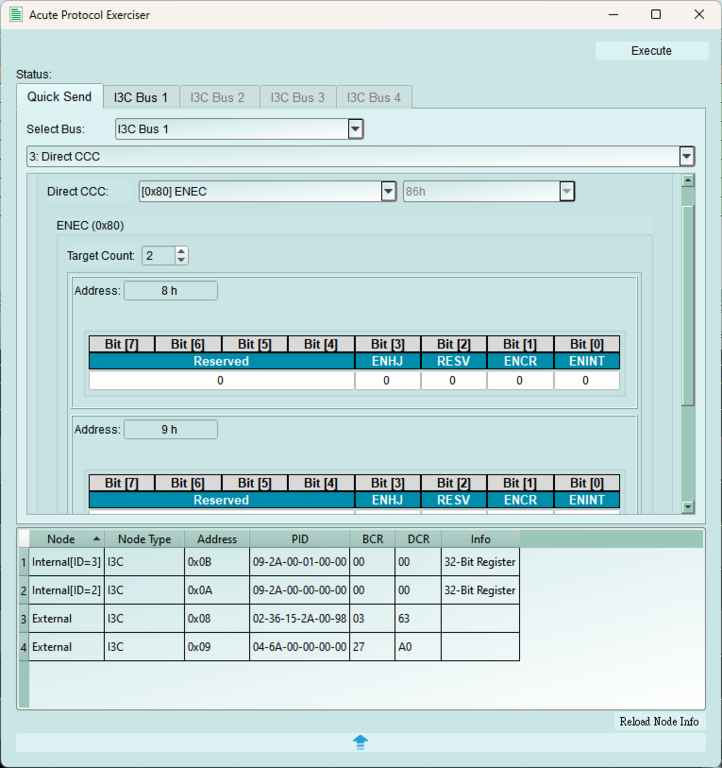
Task: Toggle ENHJ bit value for address 8h
Action: tap(387, 380)
